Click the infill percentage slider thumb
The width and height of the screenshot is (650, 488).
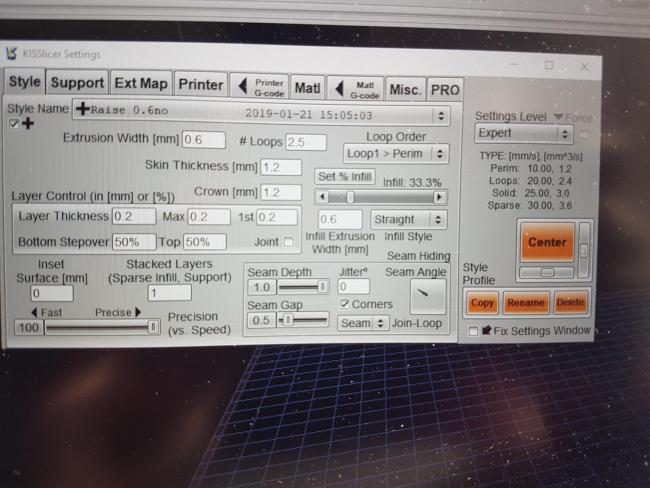(x=350, y=197)
